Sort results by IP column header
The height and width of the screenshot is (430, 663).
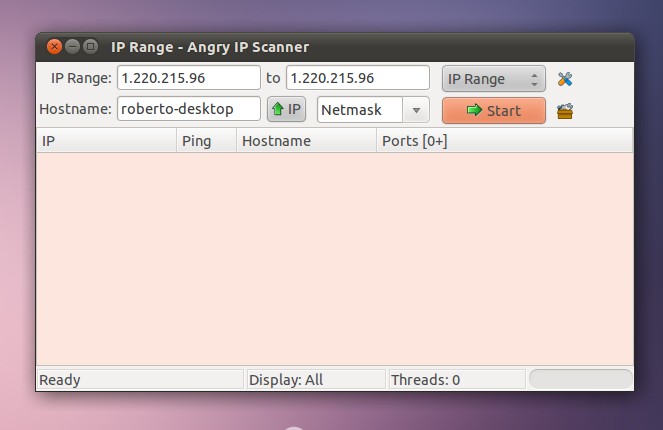[x=107, y=141]
